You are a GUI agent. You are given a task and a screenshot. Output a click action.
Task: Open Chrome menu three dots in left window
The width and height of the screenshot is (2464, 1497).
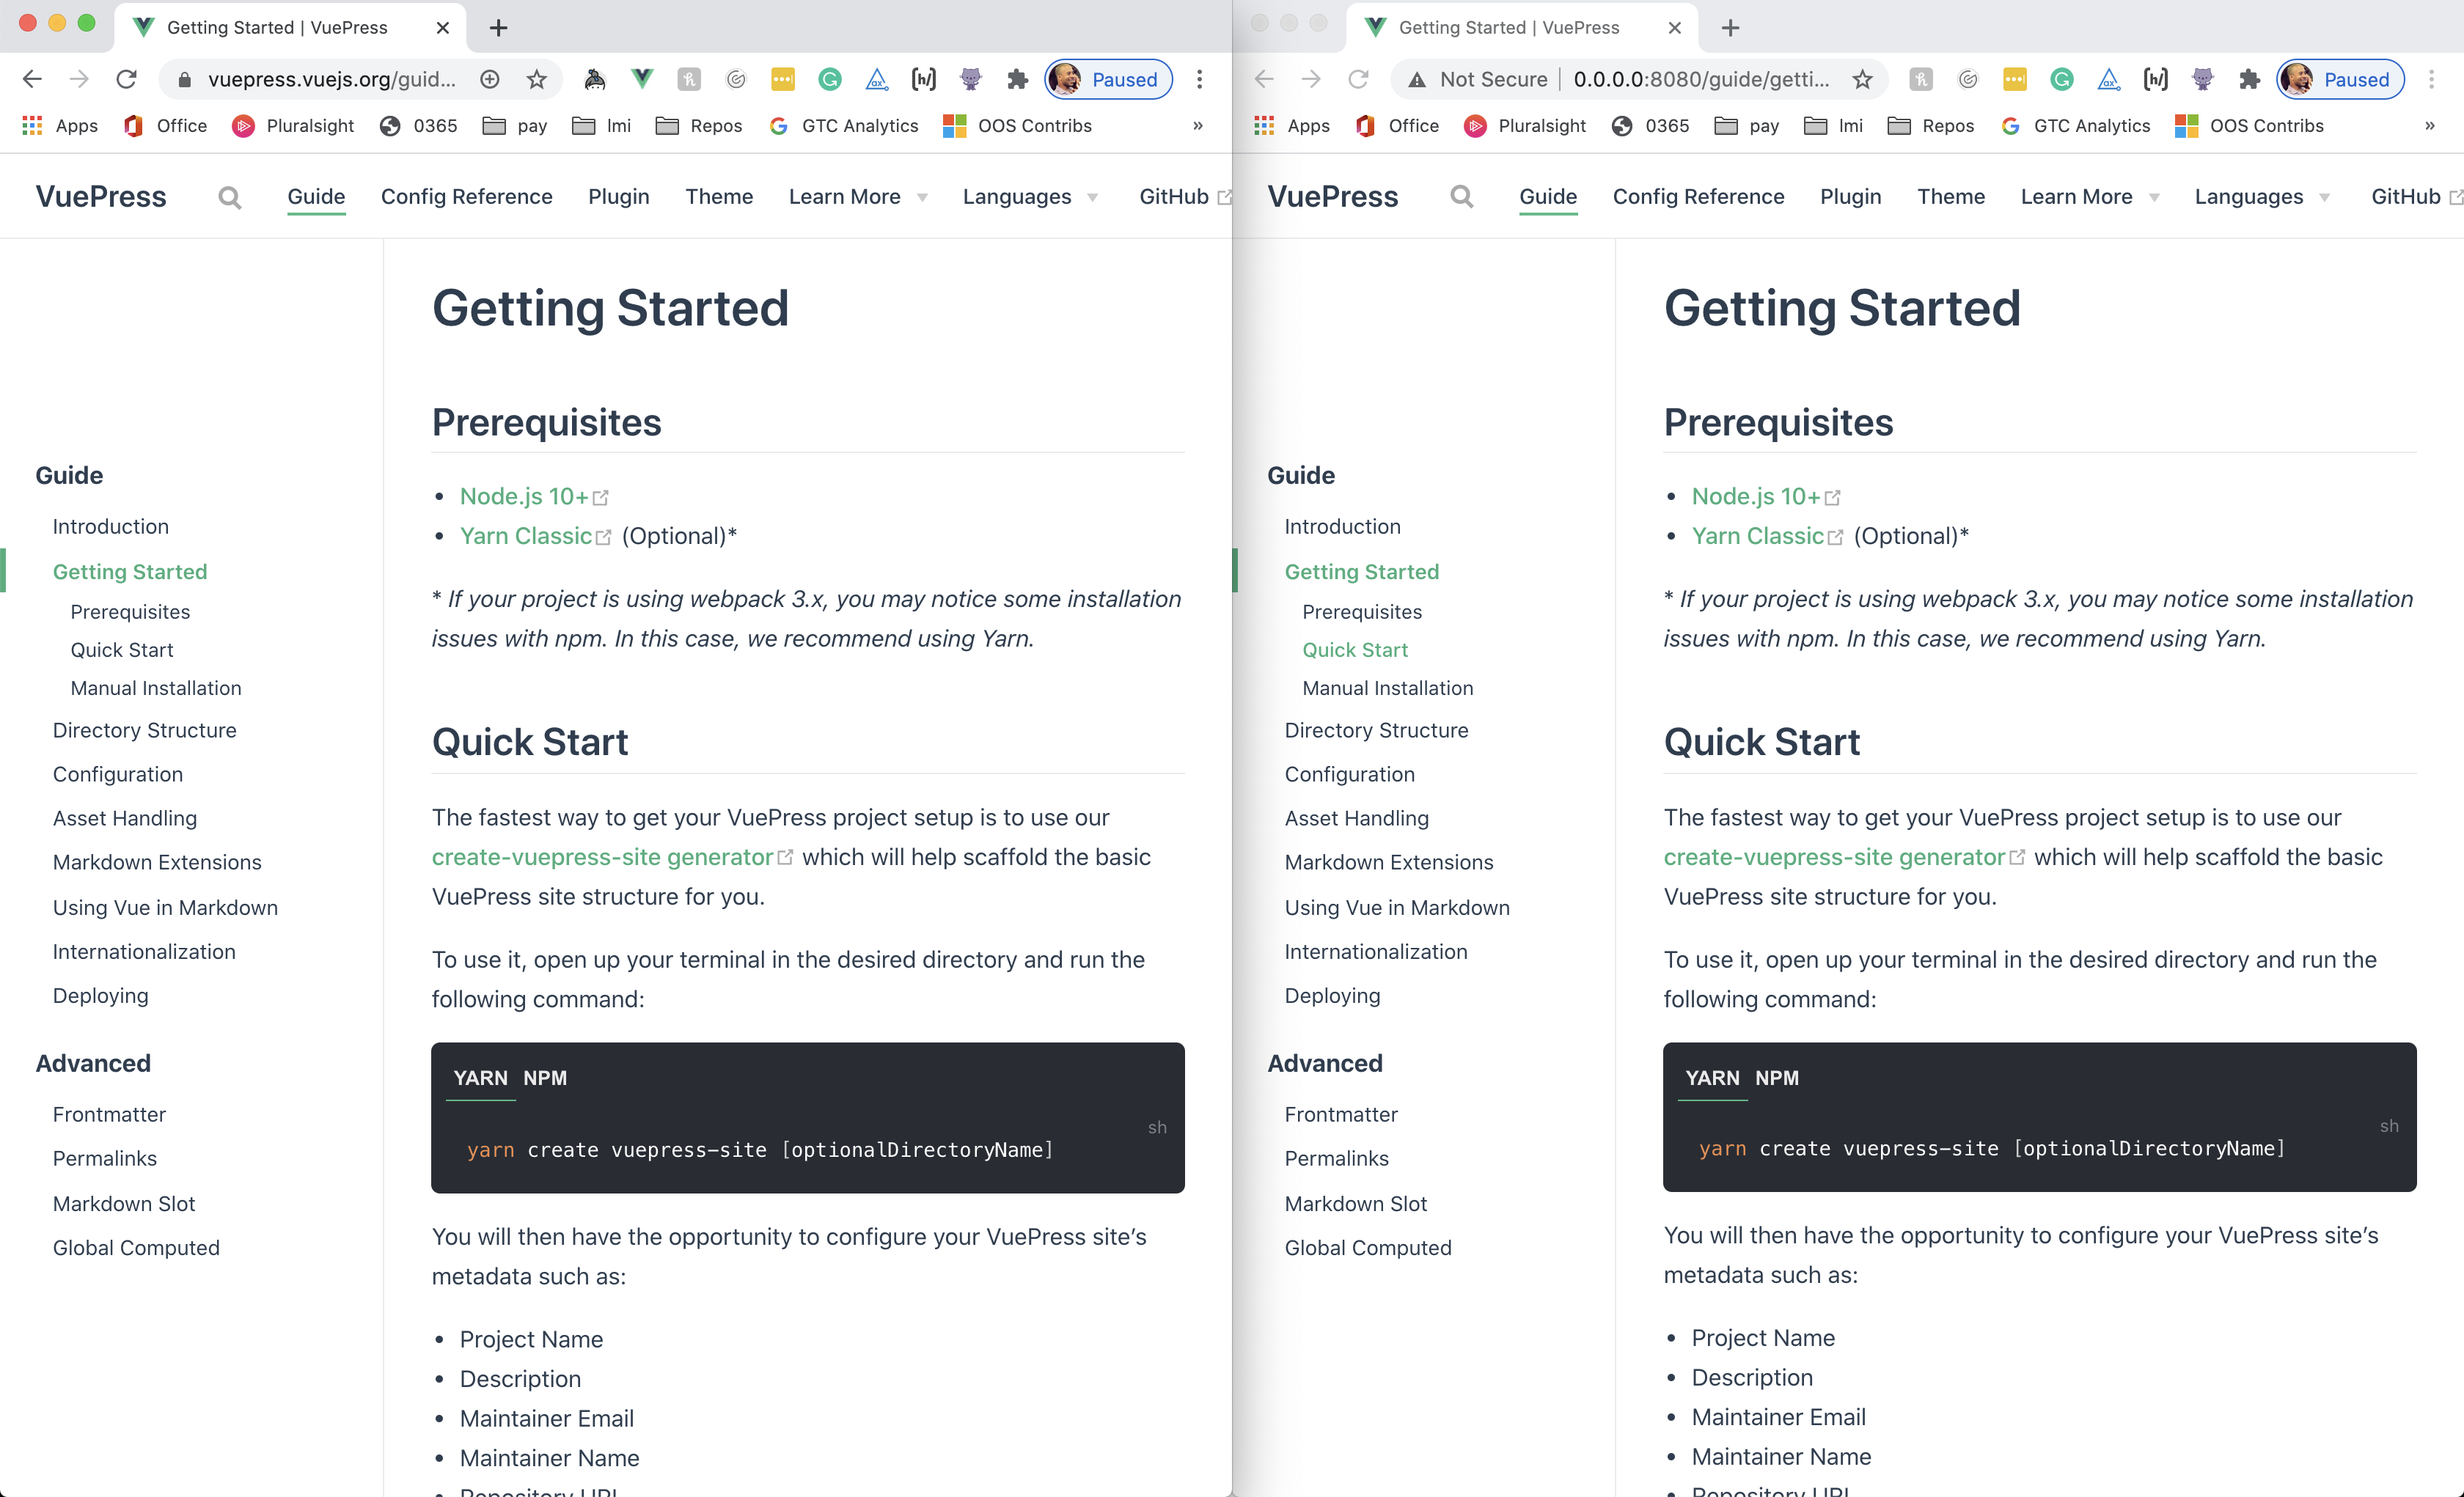pos(1199,79)
